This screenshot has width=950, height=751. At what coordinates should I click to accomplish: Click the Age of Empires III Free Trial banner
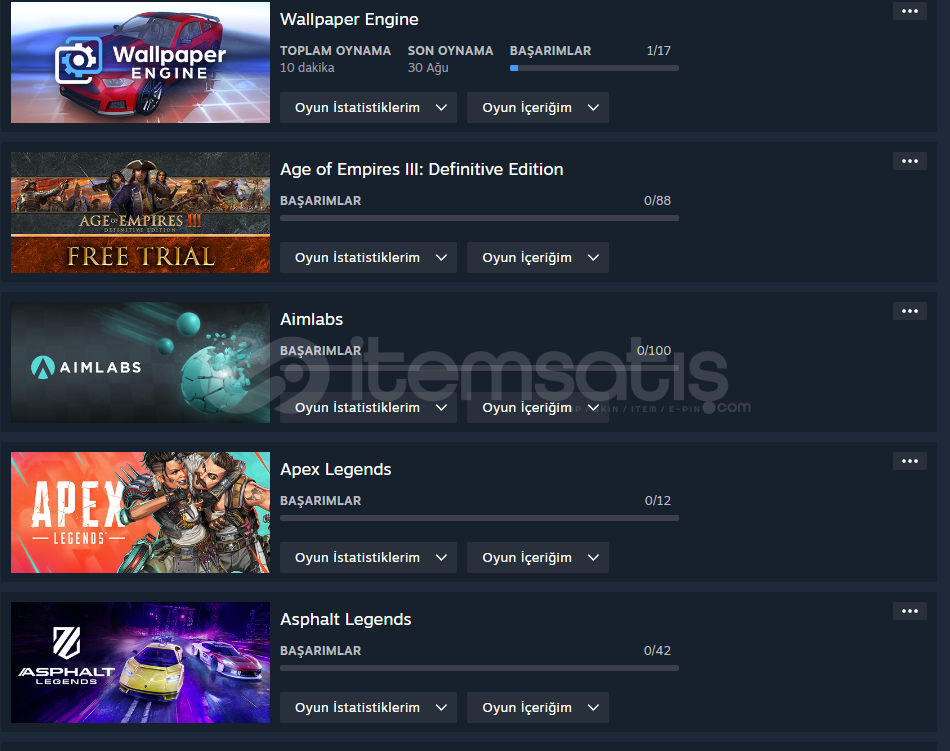[x=141, y=213]
